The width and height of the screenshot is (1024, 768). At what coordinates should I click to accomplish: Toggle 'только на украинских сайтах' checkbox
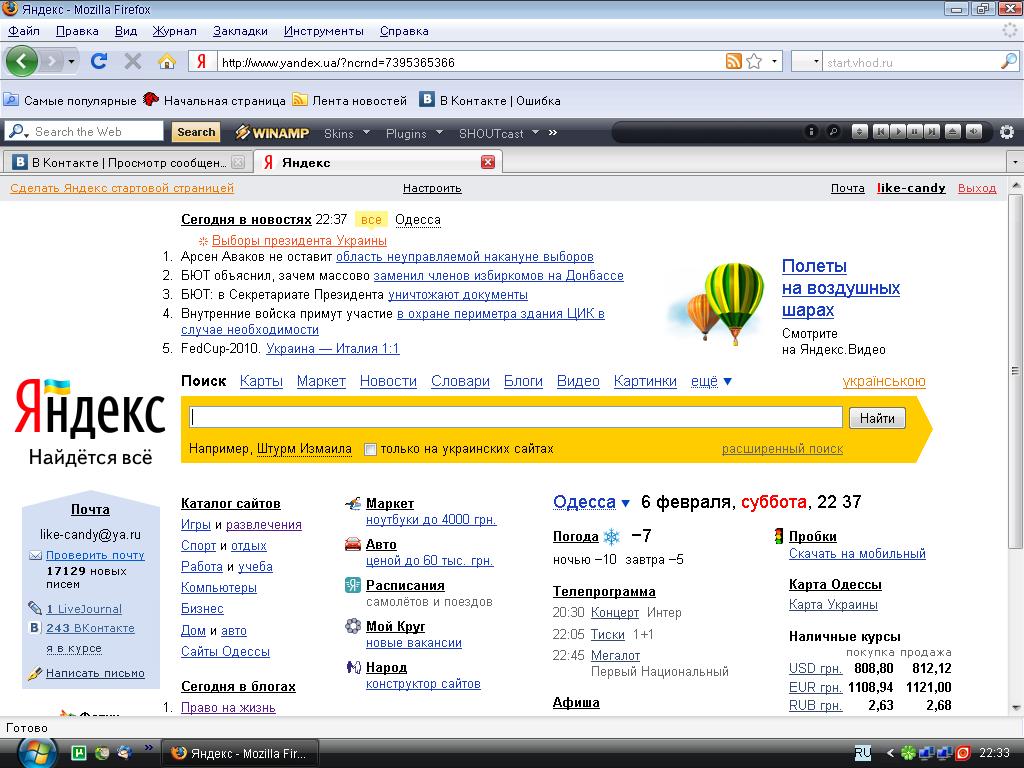click(x=370, y=449)
